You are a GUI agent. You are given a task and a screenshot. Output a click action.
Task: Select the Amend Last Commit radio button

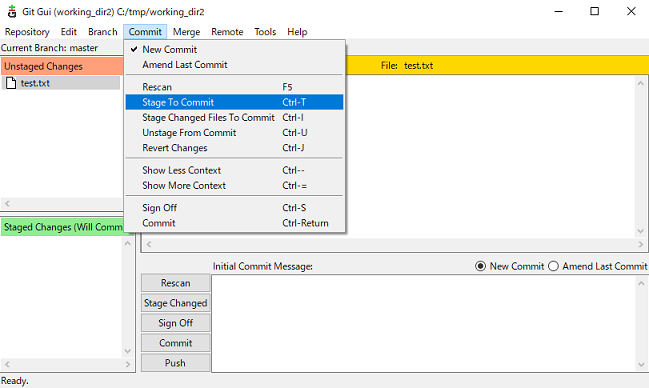(553, 266)
